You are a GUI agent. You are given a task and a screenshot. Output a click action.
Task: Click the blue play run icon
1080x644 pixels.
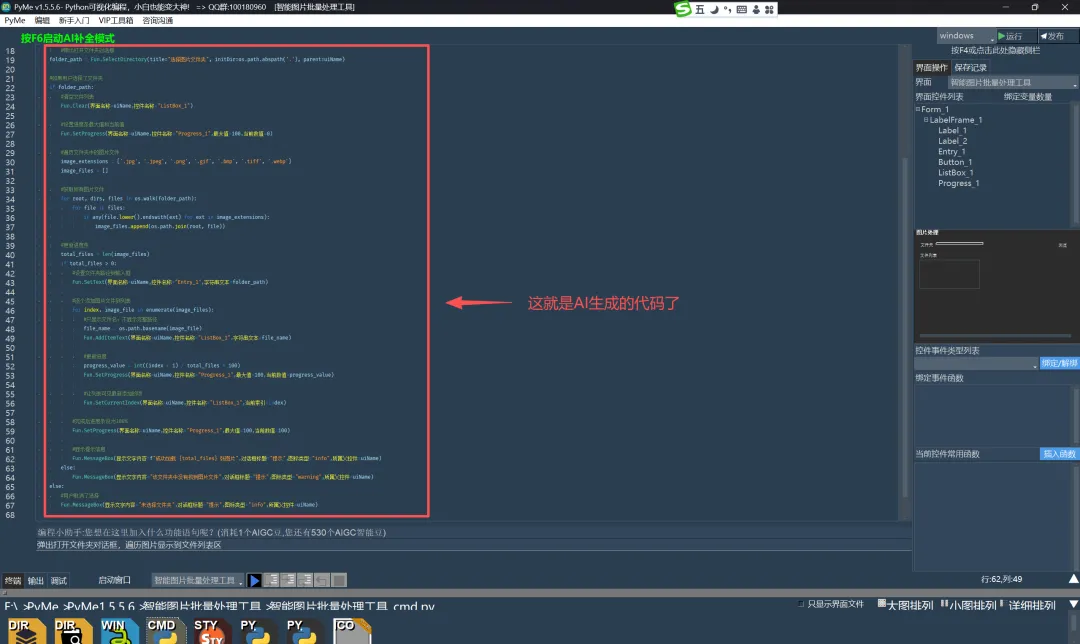(x=254, y=581)
